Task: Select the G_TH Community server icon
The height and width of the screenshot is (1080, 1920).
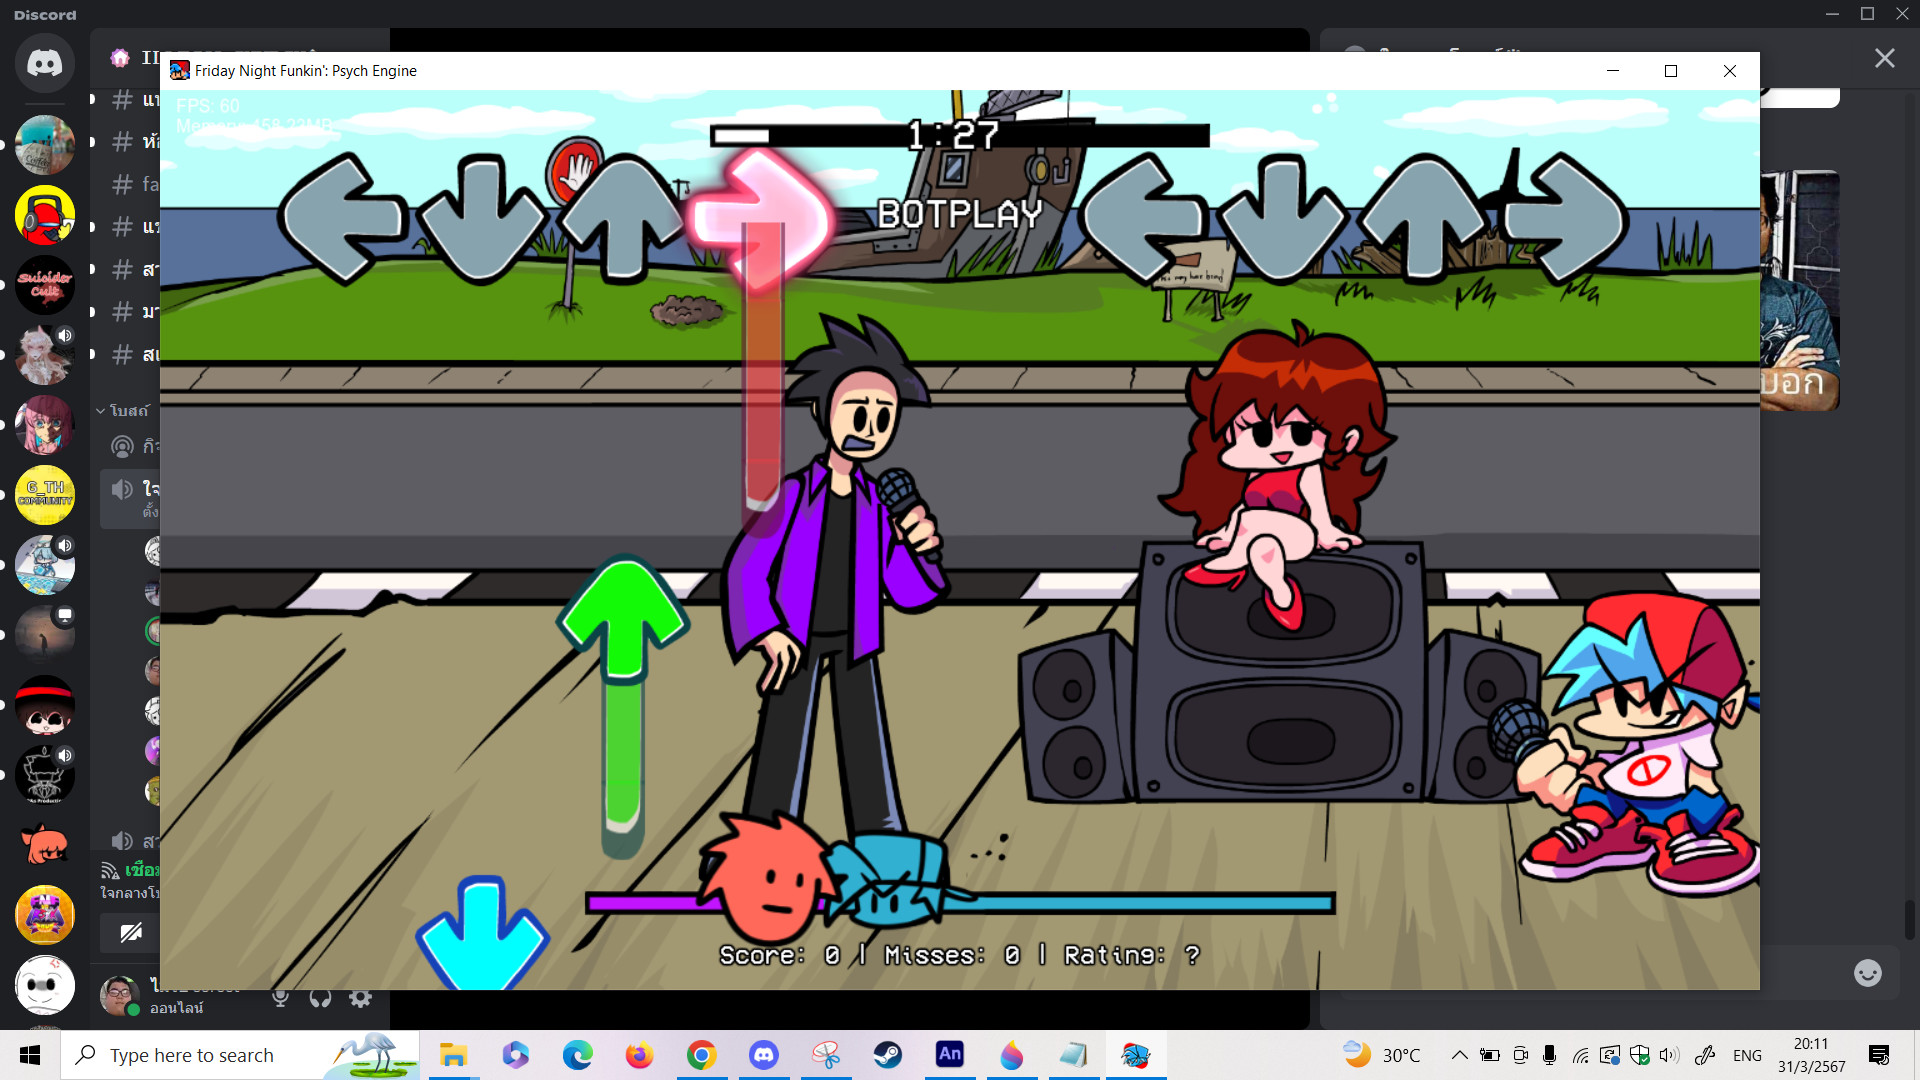Action: click(44, 495)
